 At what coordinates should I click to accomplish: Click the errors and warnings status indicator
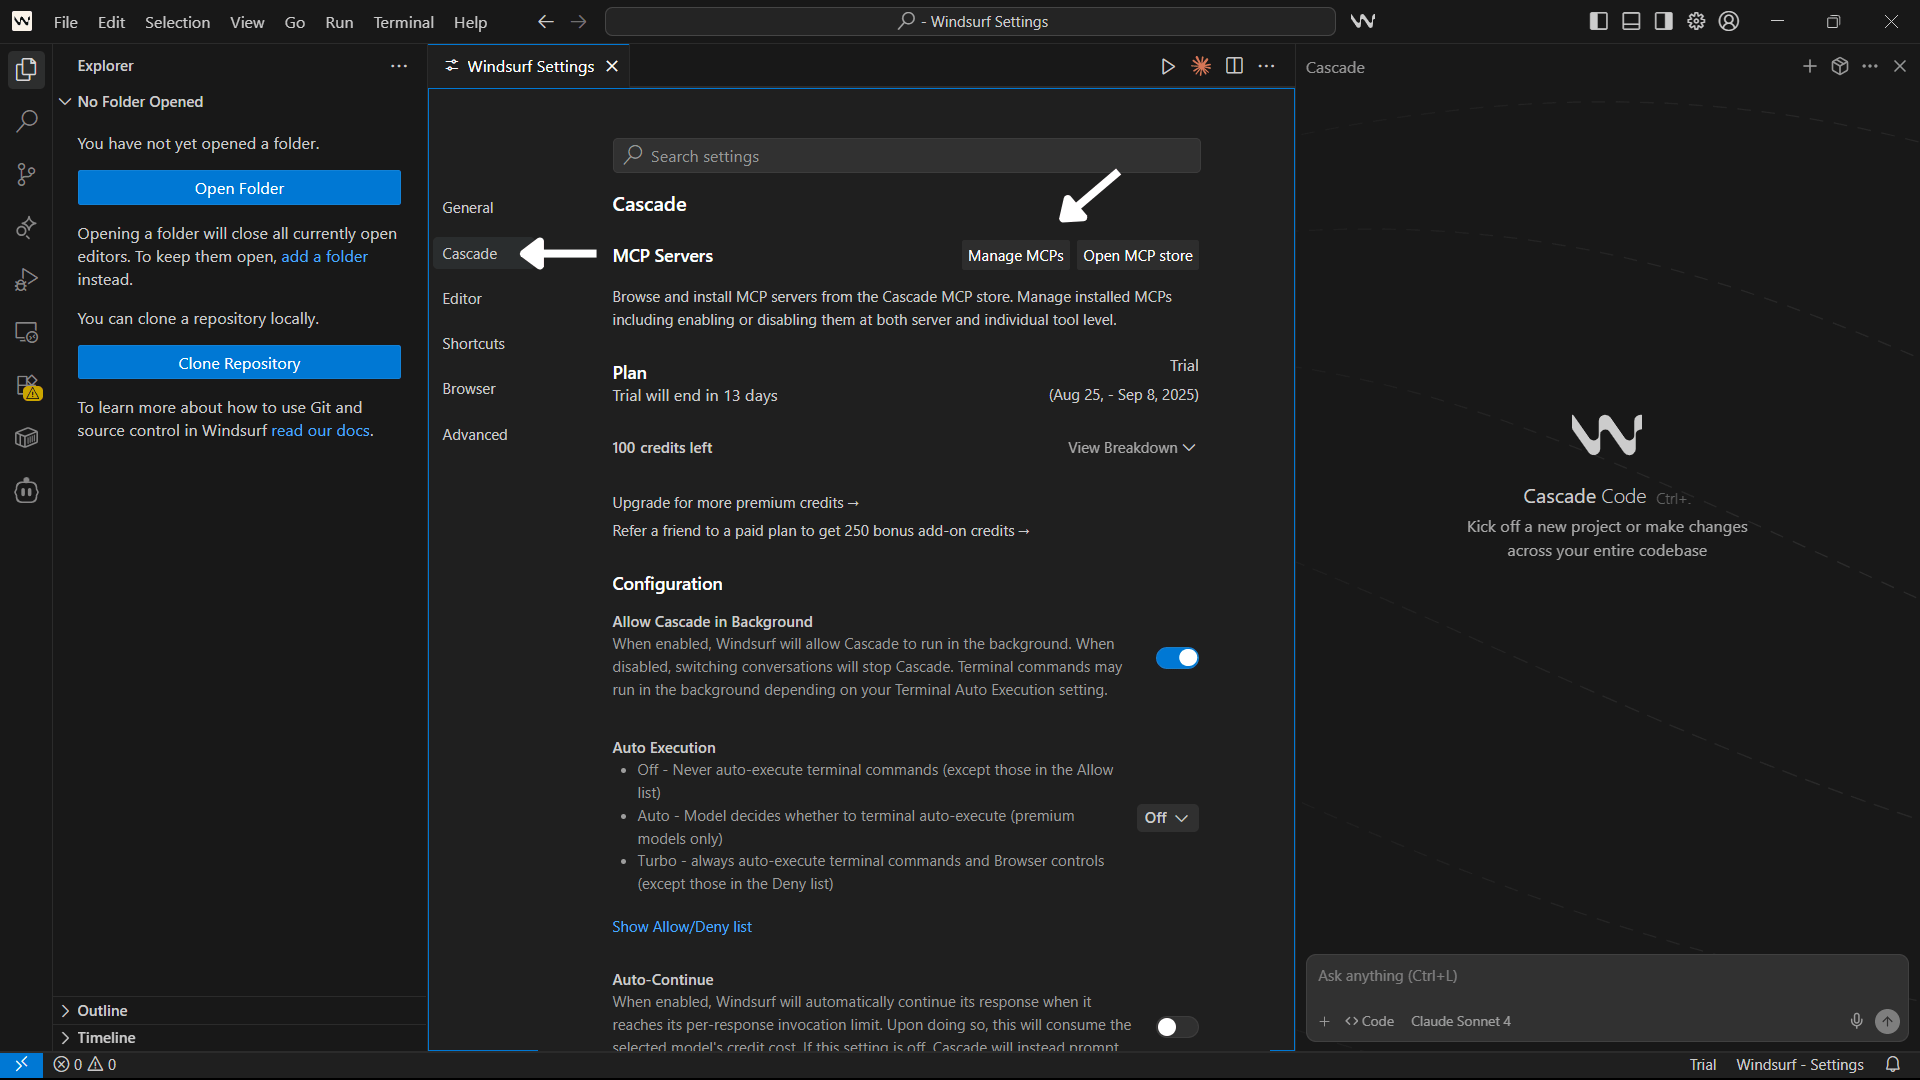click(85, 1064)
